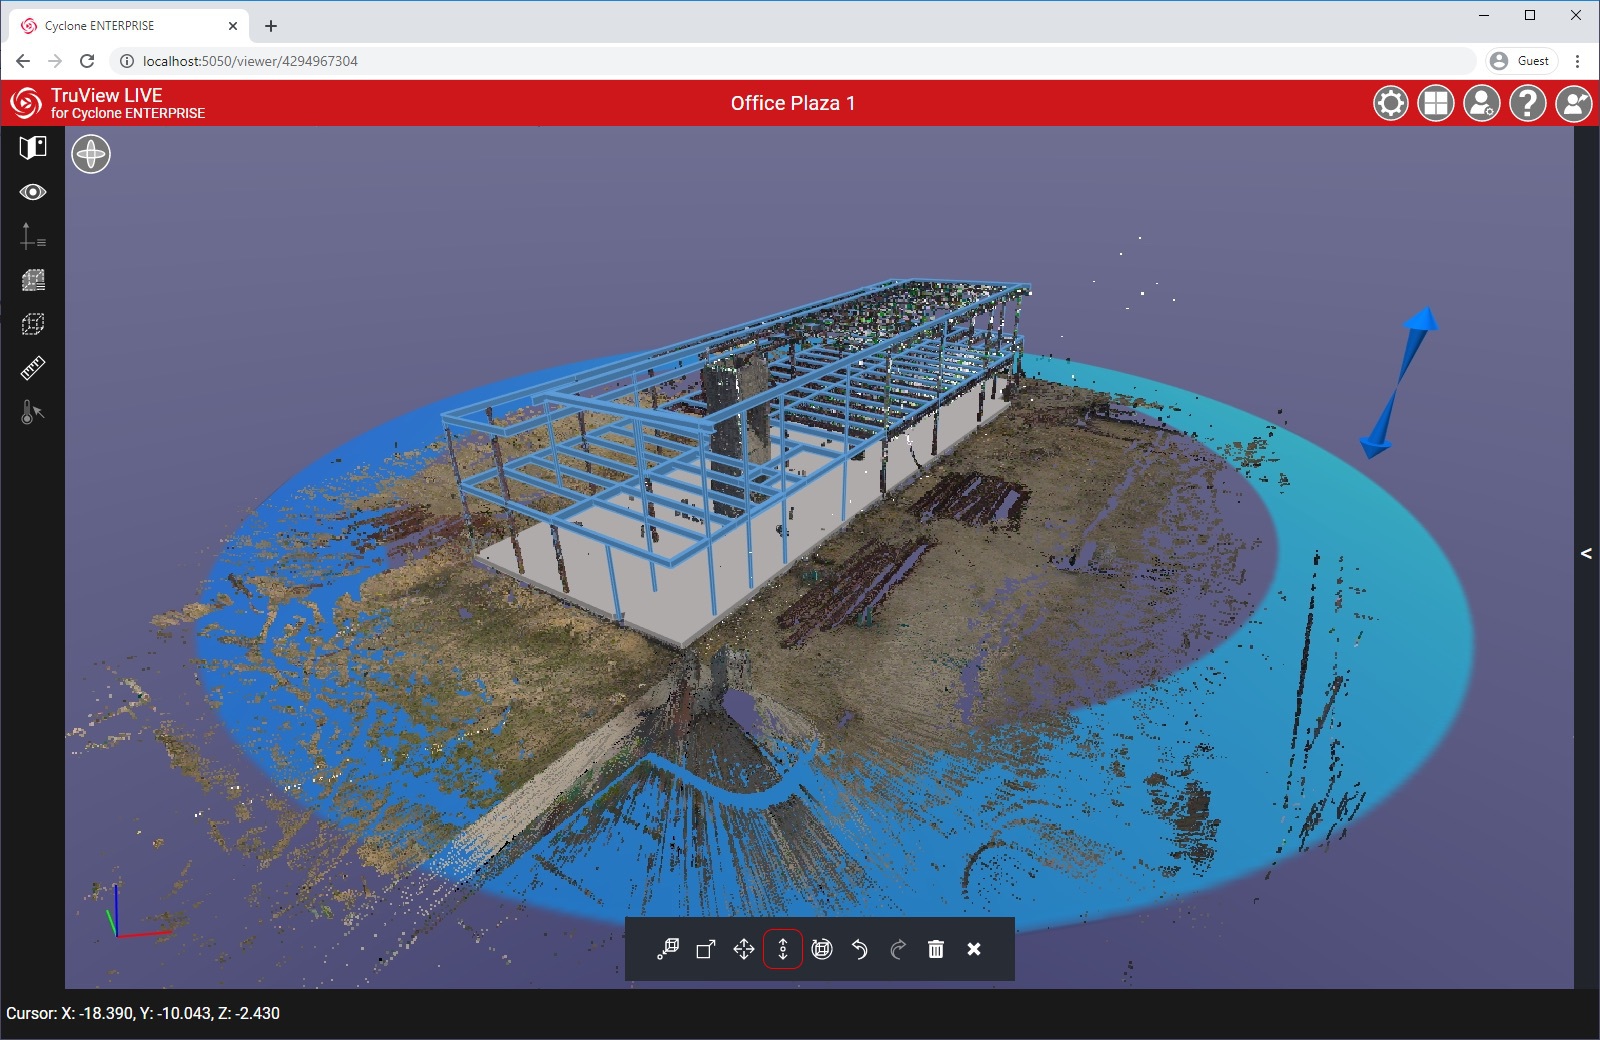The width and height of the screenshot is (1600, 1040).
Task: Select the Cyclone ENTERPRISE browser tab
Action: coord(130,26)
